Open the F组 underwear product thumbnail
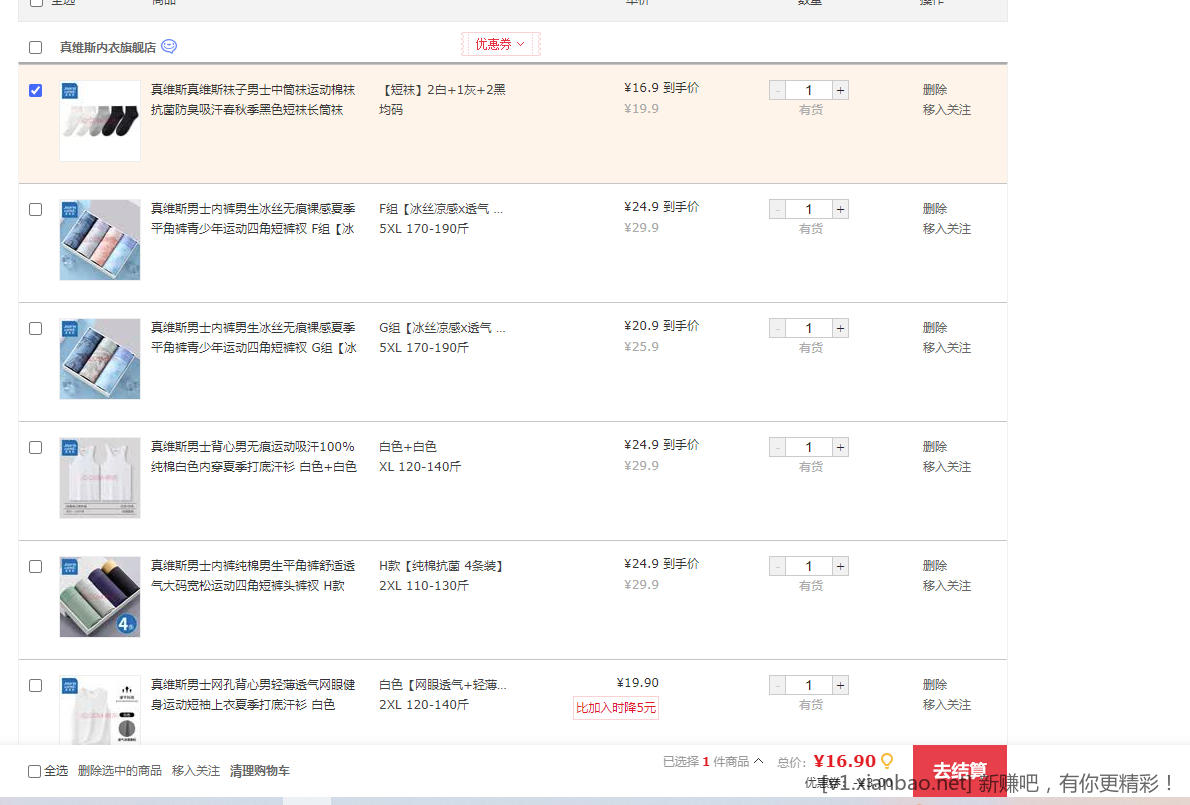 tap(100, 240)
